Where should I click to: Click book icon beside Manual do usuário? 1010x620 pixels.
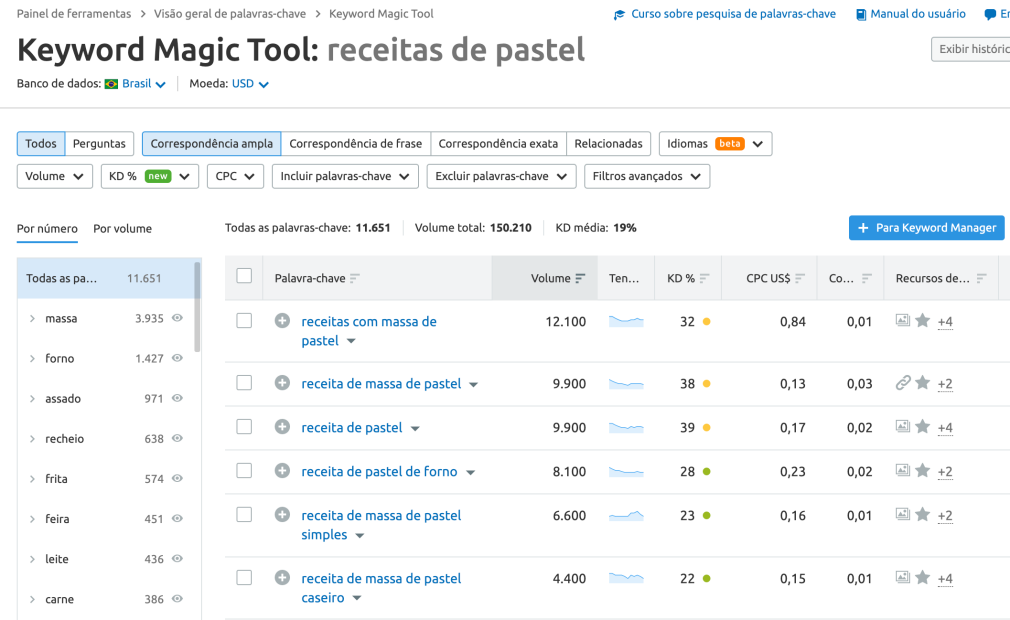pos(861,15)
